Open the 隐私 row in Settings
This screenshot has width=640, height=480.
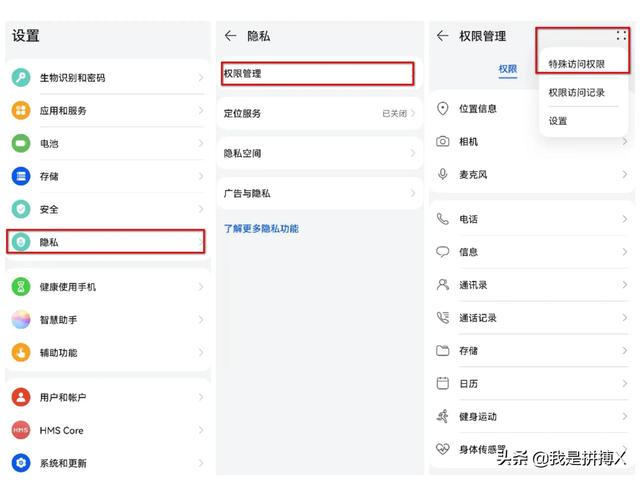(x=106, y=242)
